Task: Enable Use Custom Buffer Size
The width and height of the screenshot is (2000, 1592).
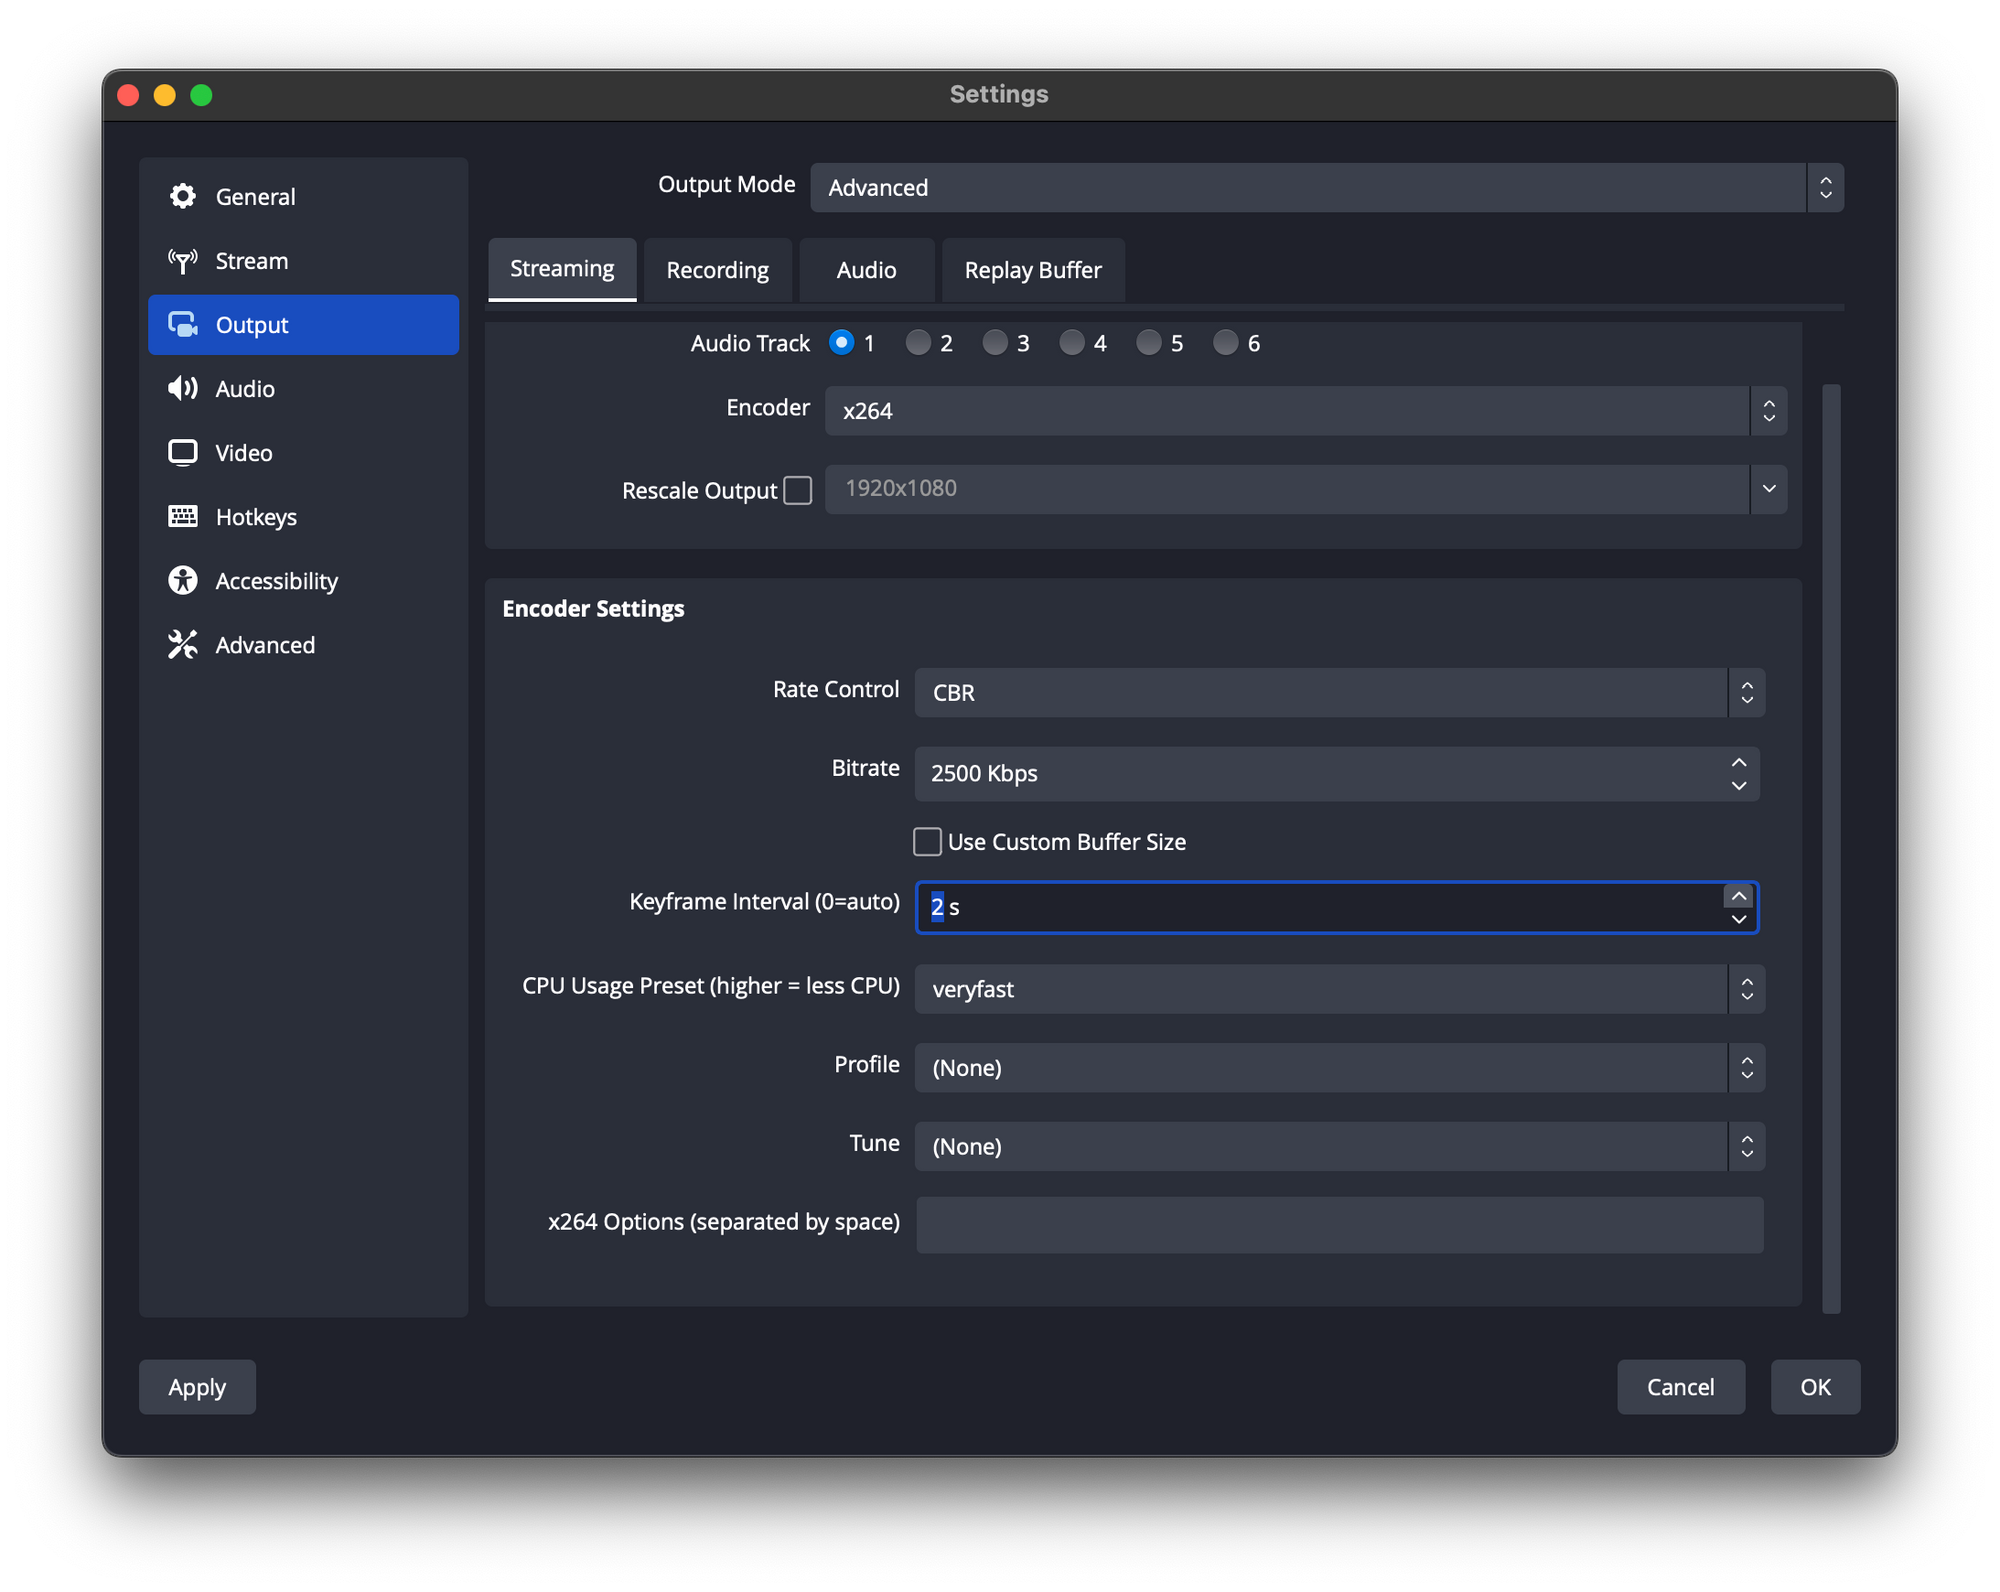Action: tap(926, 842)
